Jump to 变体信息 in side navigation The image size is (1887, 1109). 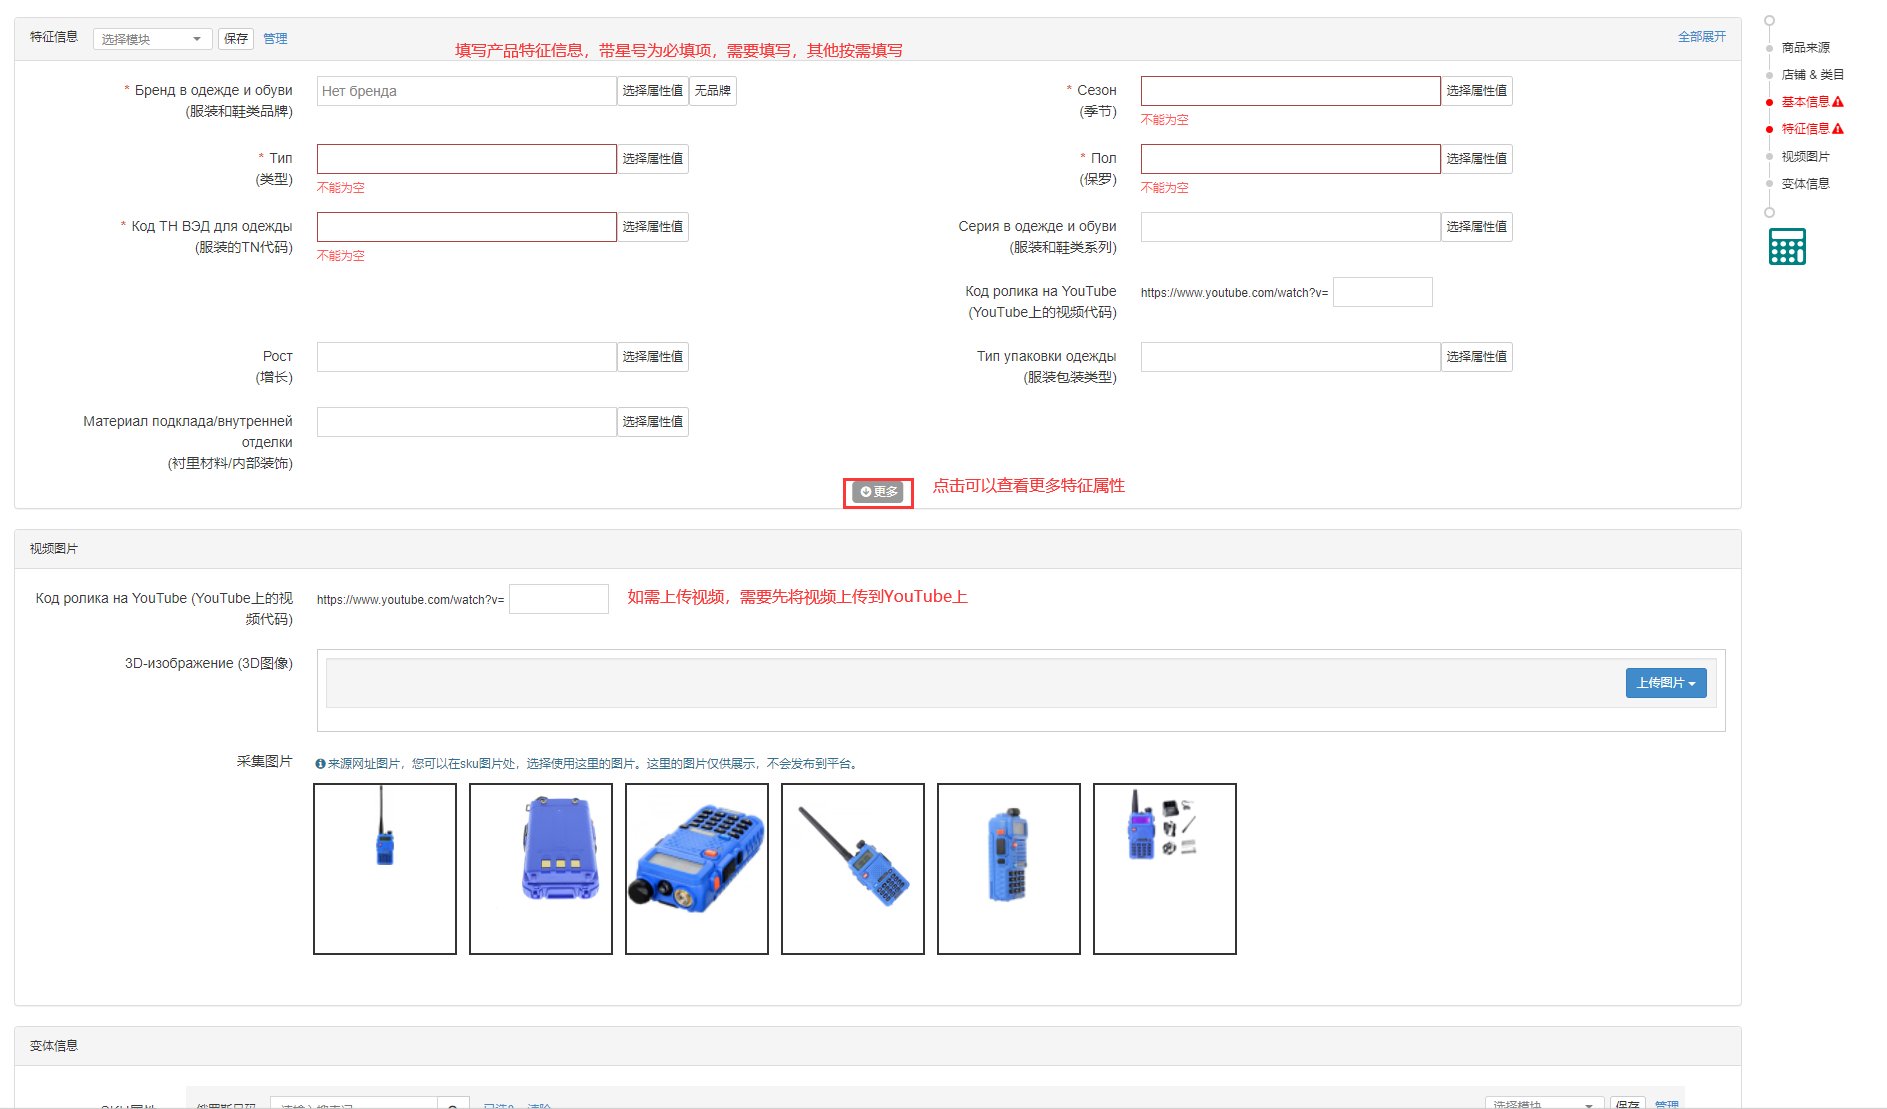click(1805, 184)
